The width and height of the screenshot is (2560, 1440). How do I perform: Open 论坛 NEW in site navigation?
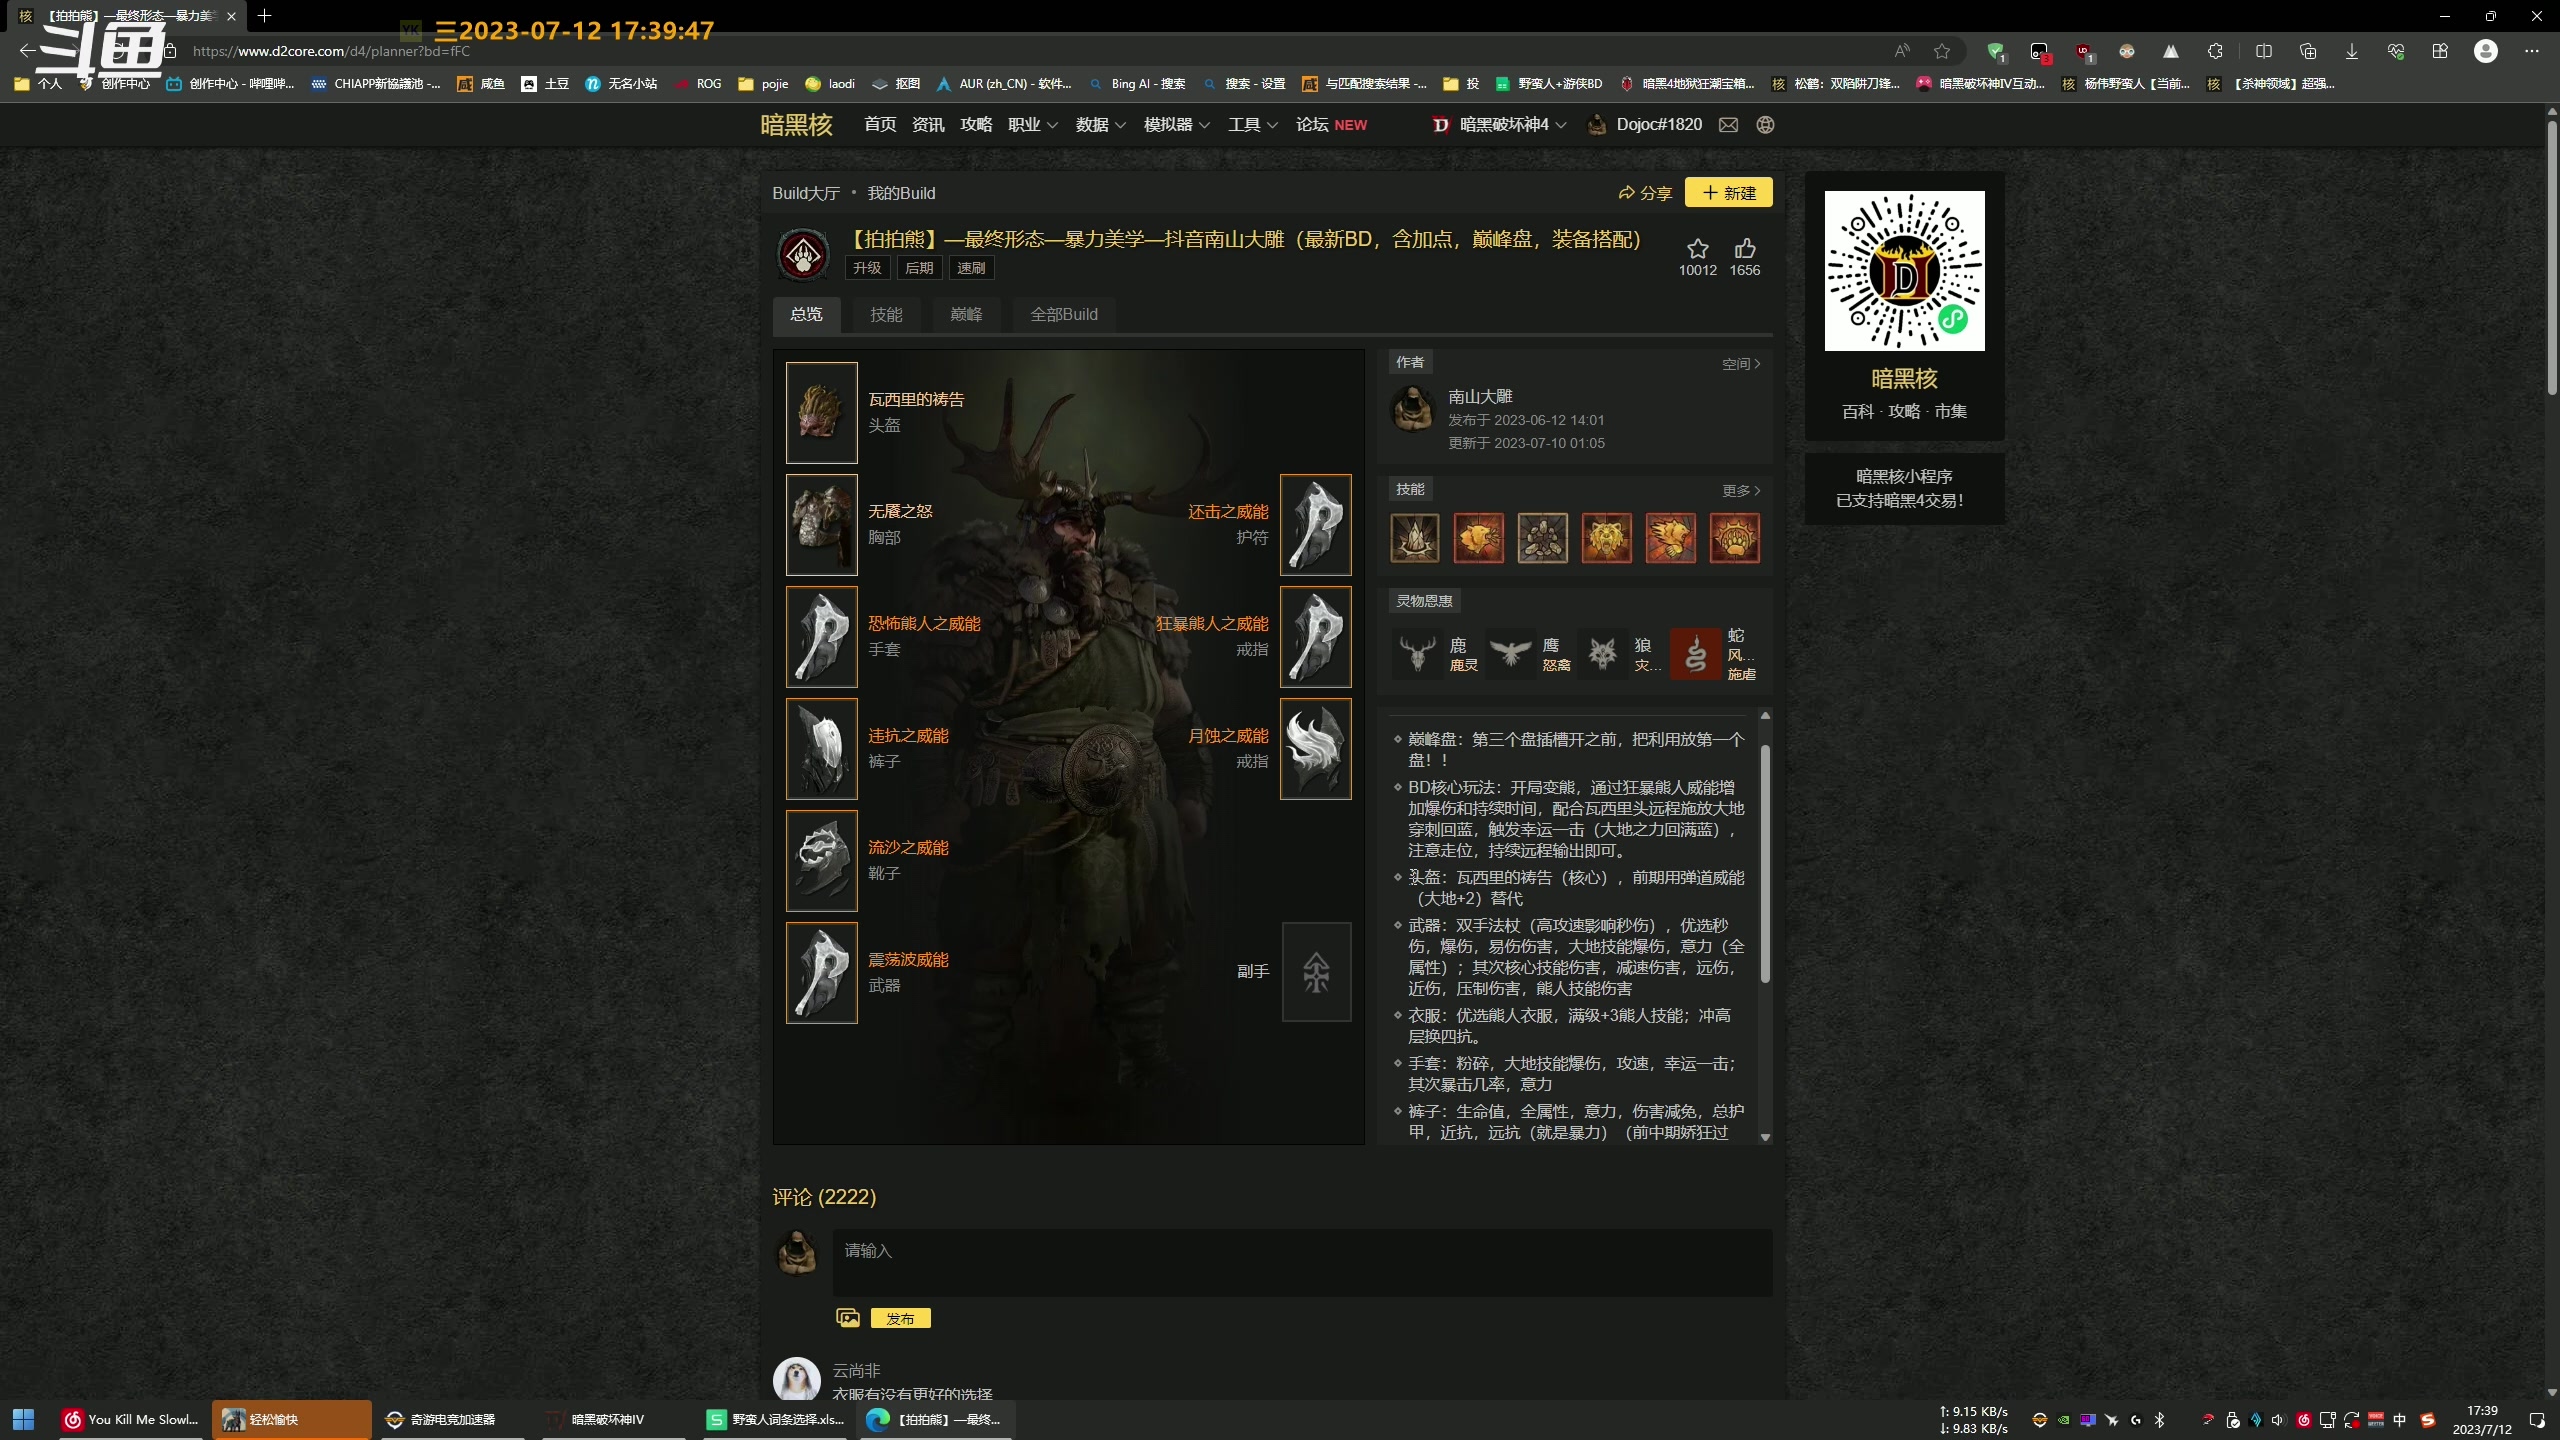click(x=1331, y=125)
